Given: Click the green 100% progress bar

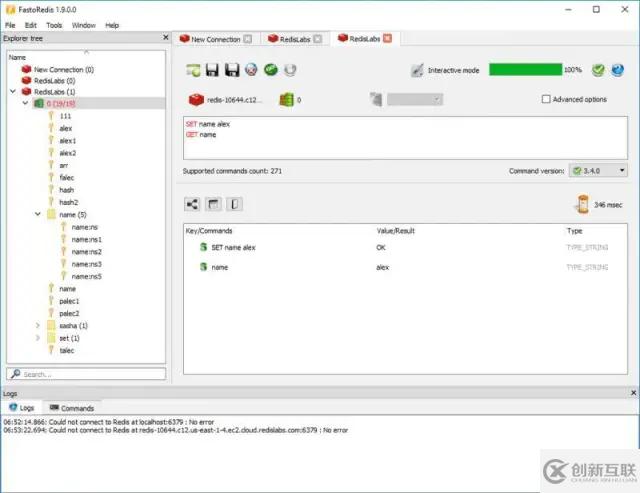Looking at the screenshot, I should 525,70.
